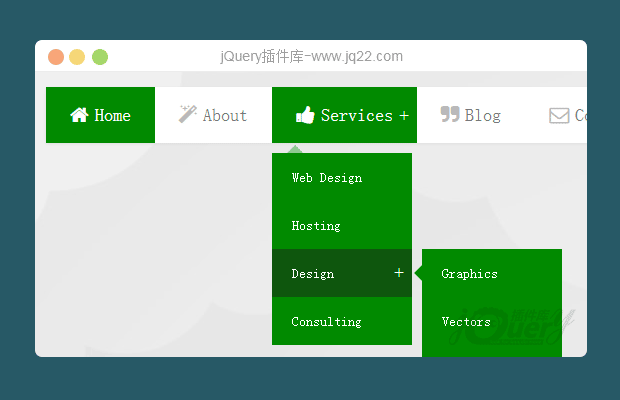
Task: Open the Home text label
Action: click(112, 116)
